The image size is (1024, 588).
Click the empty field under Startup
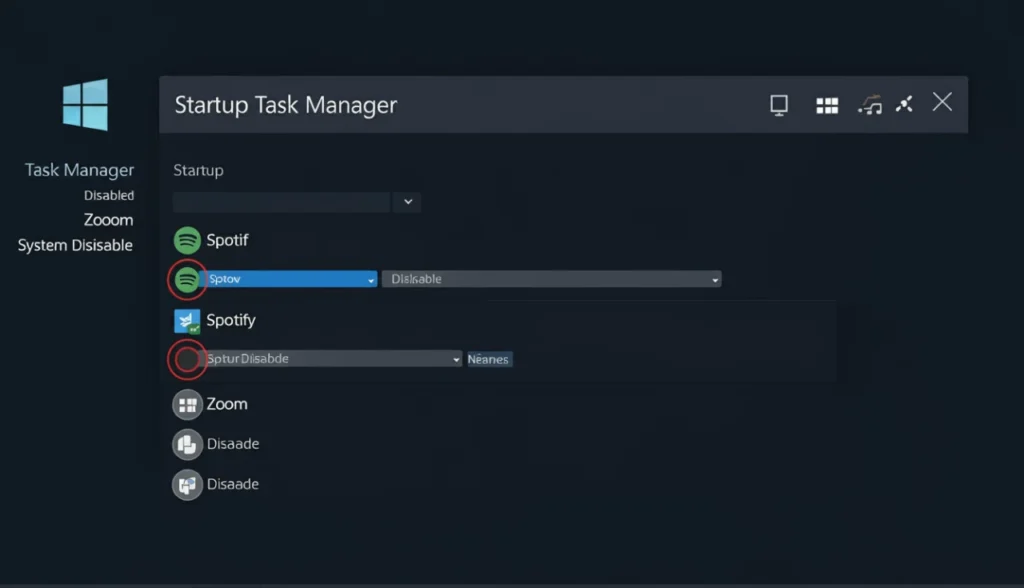[281, 202]
